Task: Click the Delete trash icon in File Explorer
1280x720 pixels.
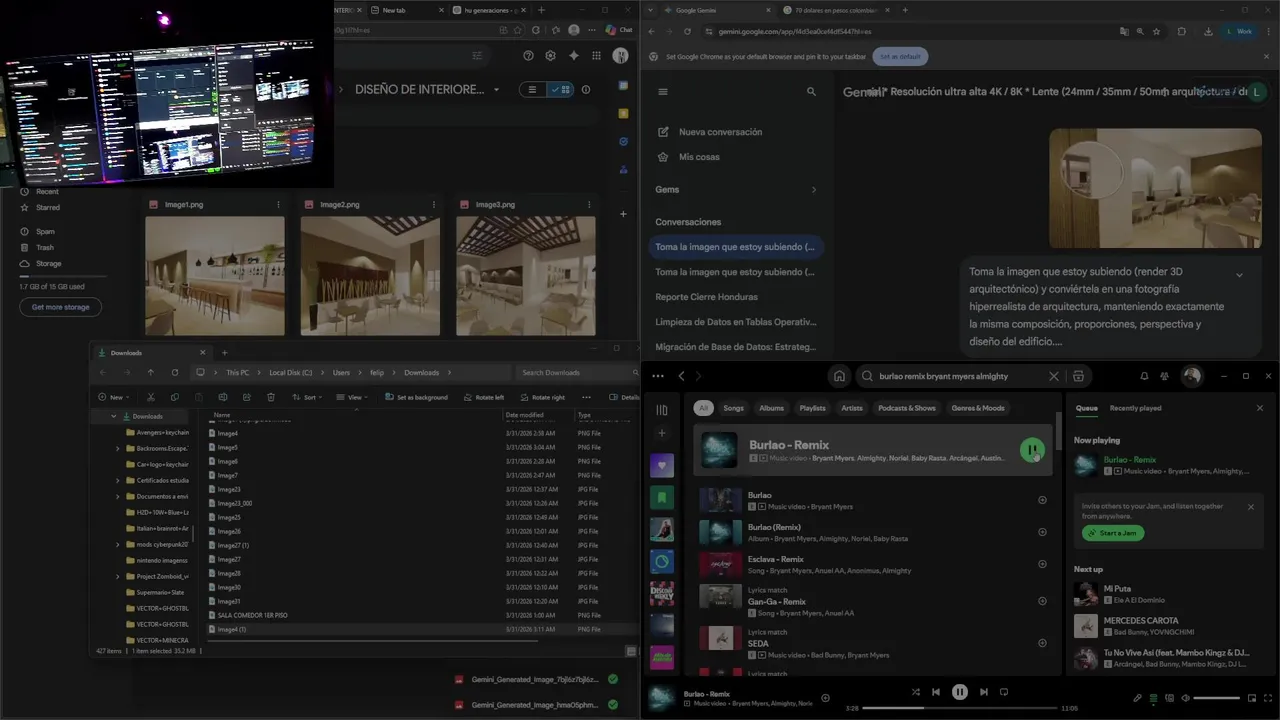Action: click(x=271, y=397)
